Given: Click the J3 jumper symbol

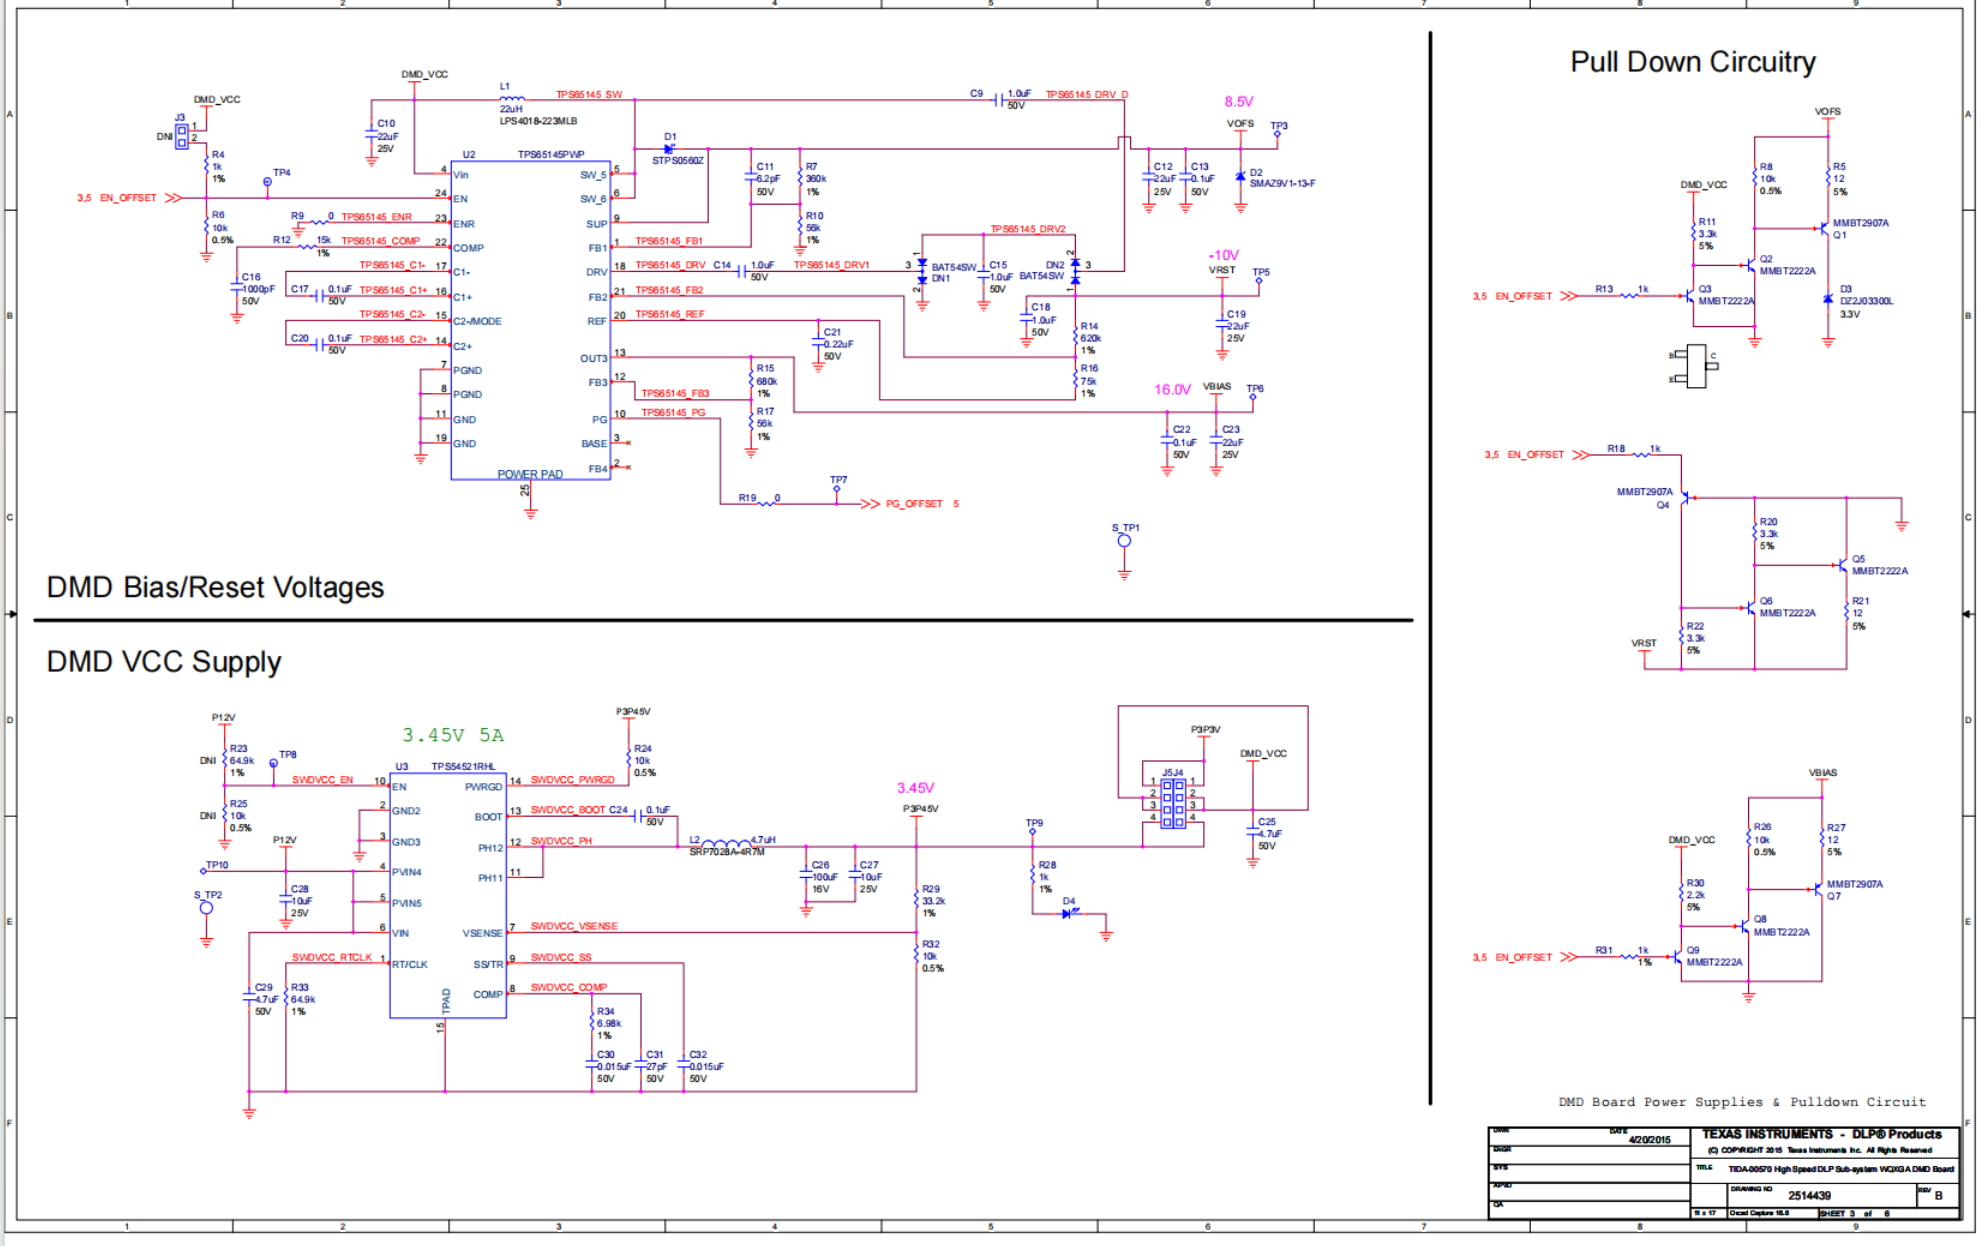Looking at the screenshot, I should (x=181, y=136).
